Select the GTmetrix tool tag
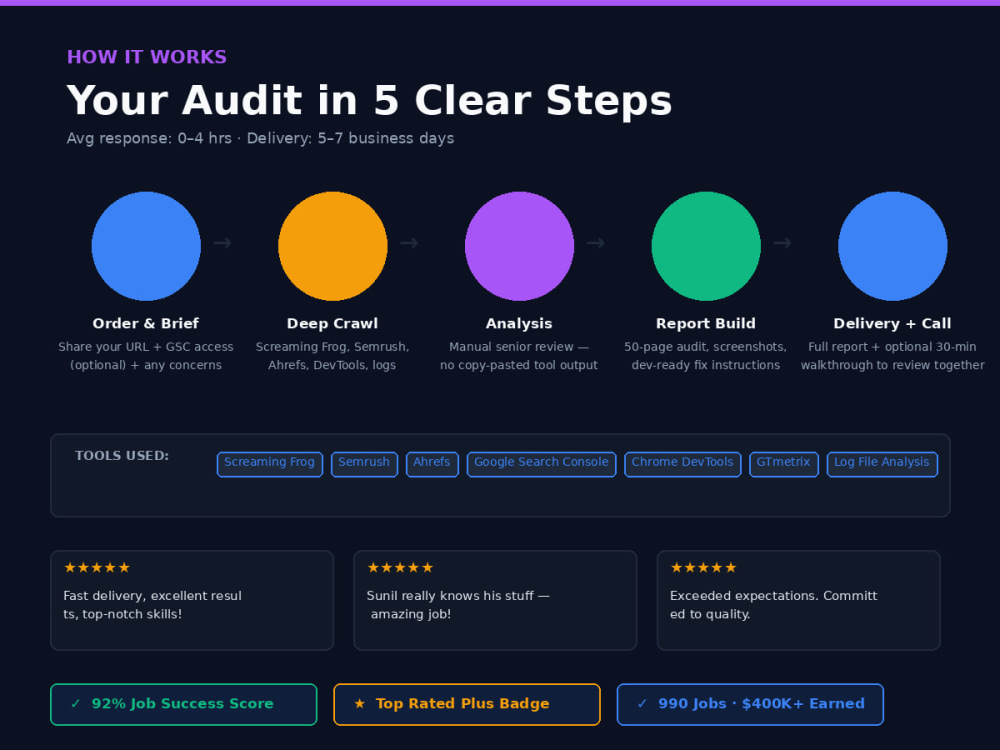This screenshot has width=1000, height=750. pos(784,464)
